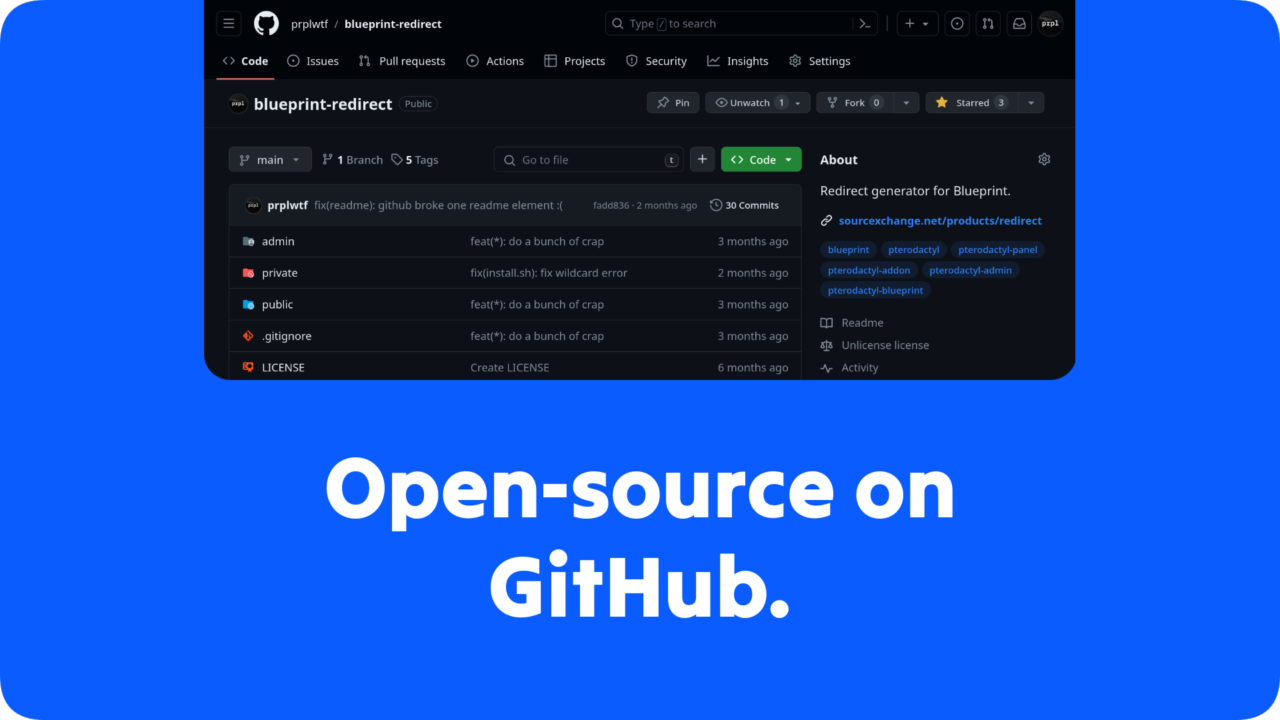Open the commit hash fadd836

611,205
